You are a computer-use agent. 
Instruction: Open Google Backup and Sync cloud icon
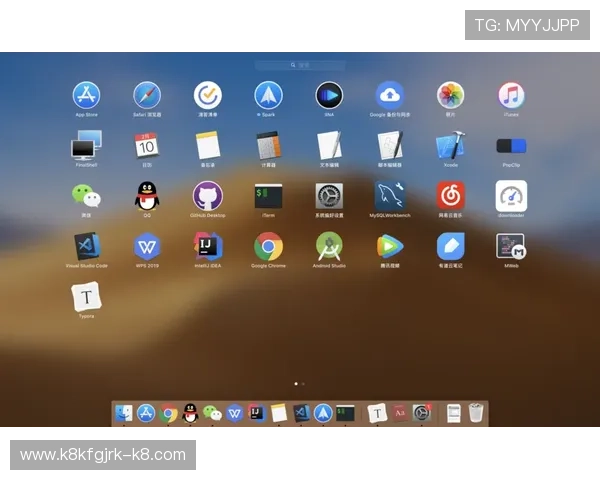[390, 95]
